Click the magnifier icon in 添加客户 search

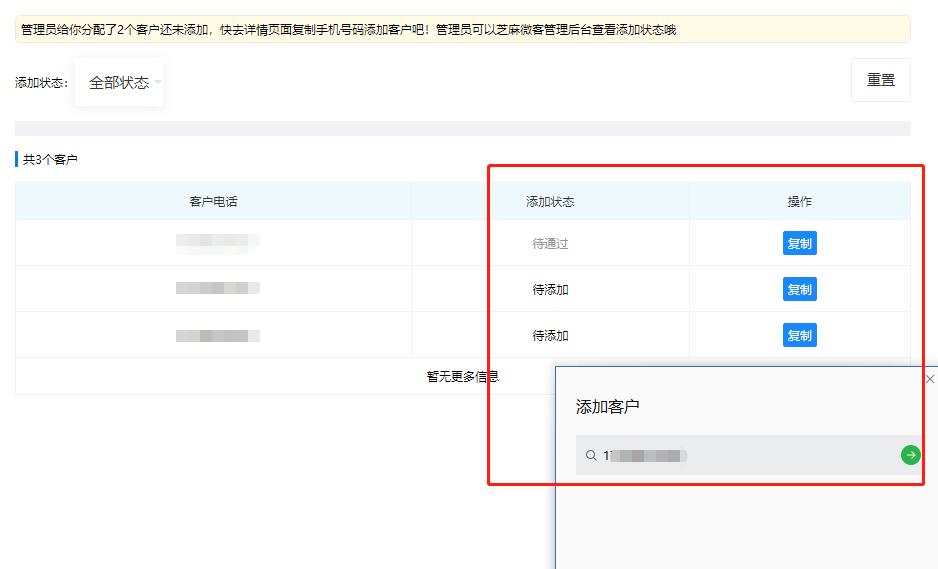point(591,455)
